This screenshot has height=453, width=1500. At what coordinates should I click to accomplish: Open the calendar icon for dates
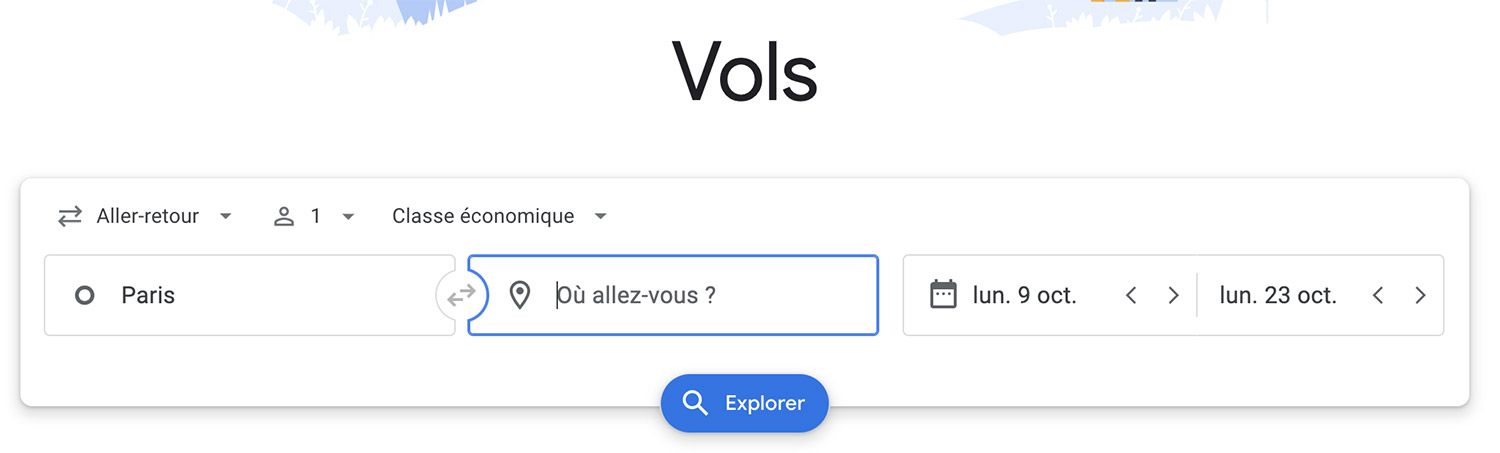[943, 295]
